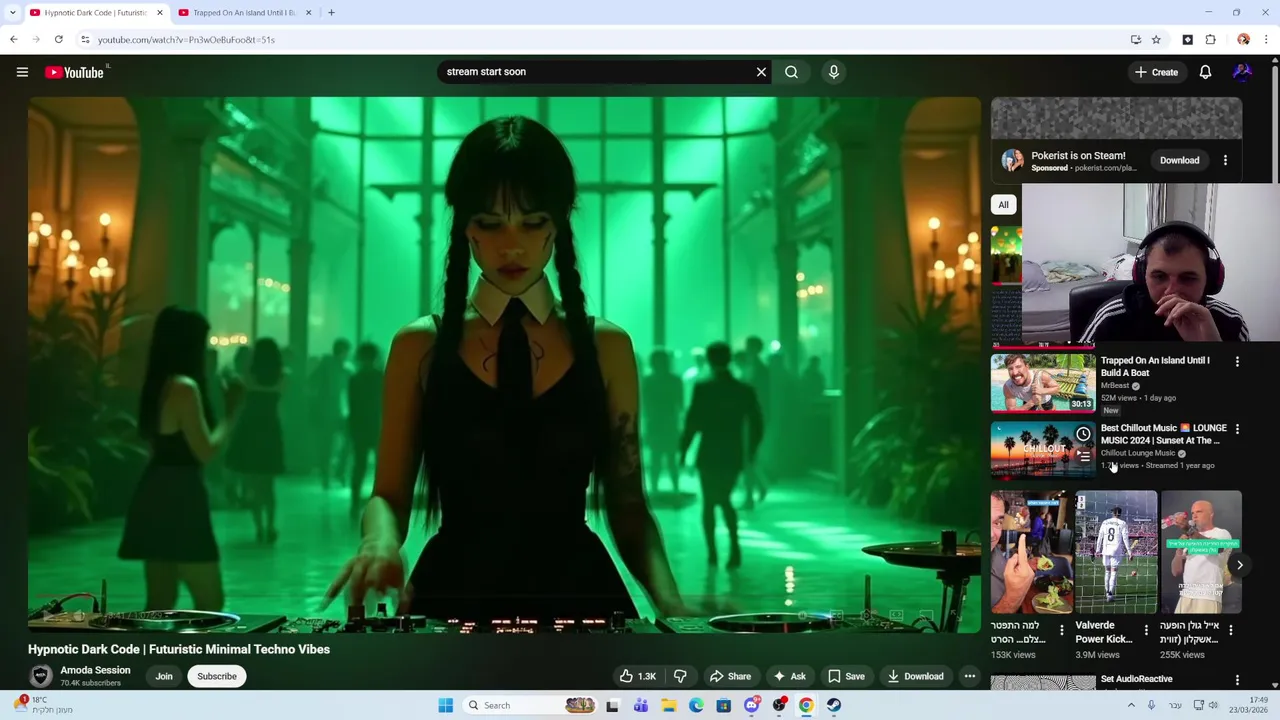Open the Valverde Power Kick short

point(1116,552)
